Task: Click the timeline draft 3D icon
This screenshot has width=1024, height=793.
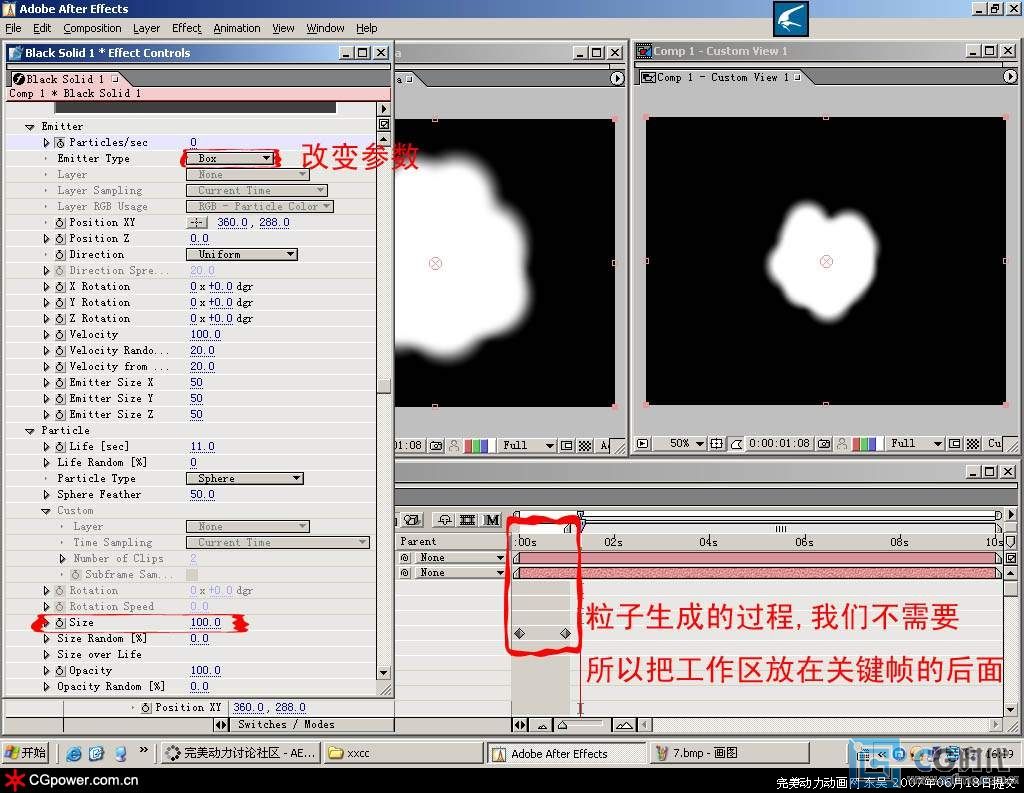Action: tap(411, 521)
